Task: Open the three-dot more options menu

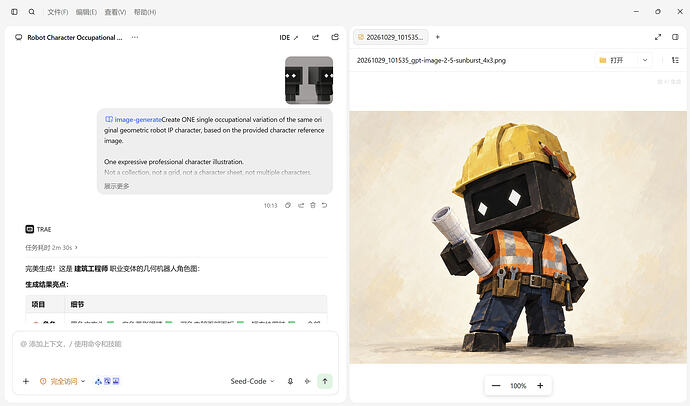Action: click(135, 37)
